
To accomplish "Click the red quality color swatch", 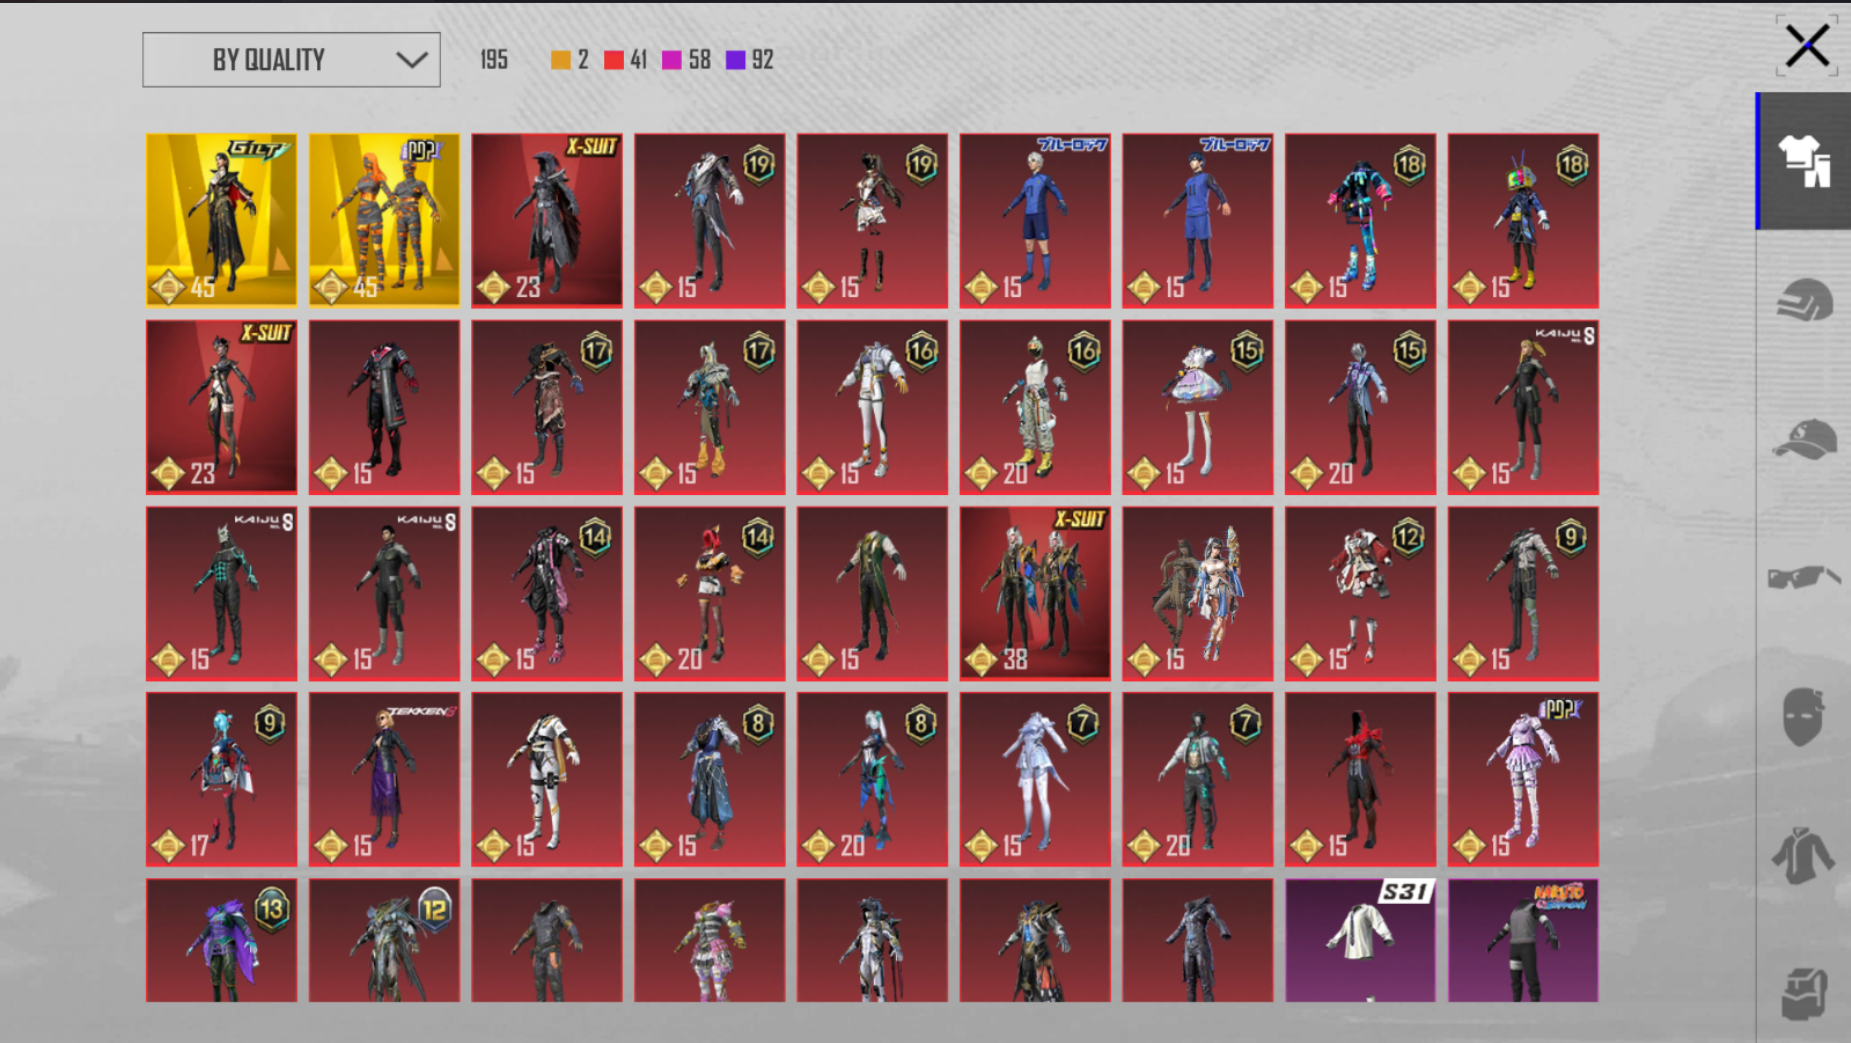I will click(614, 60).
